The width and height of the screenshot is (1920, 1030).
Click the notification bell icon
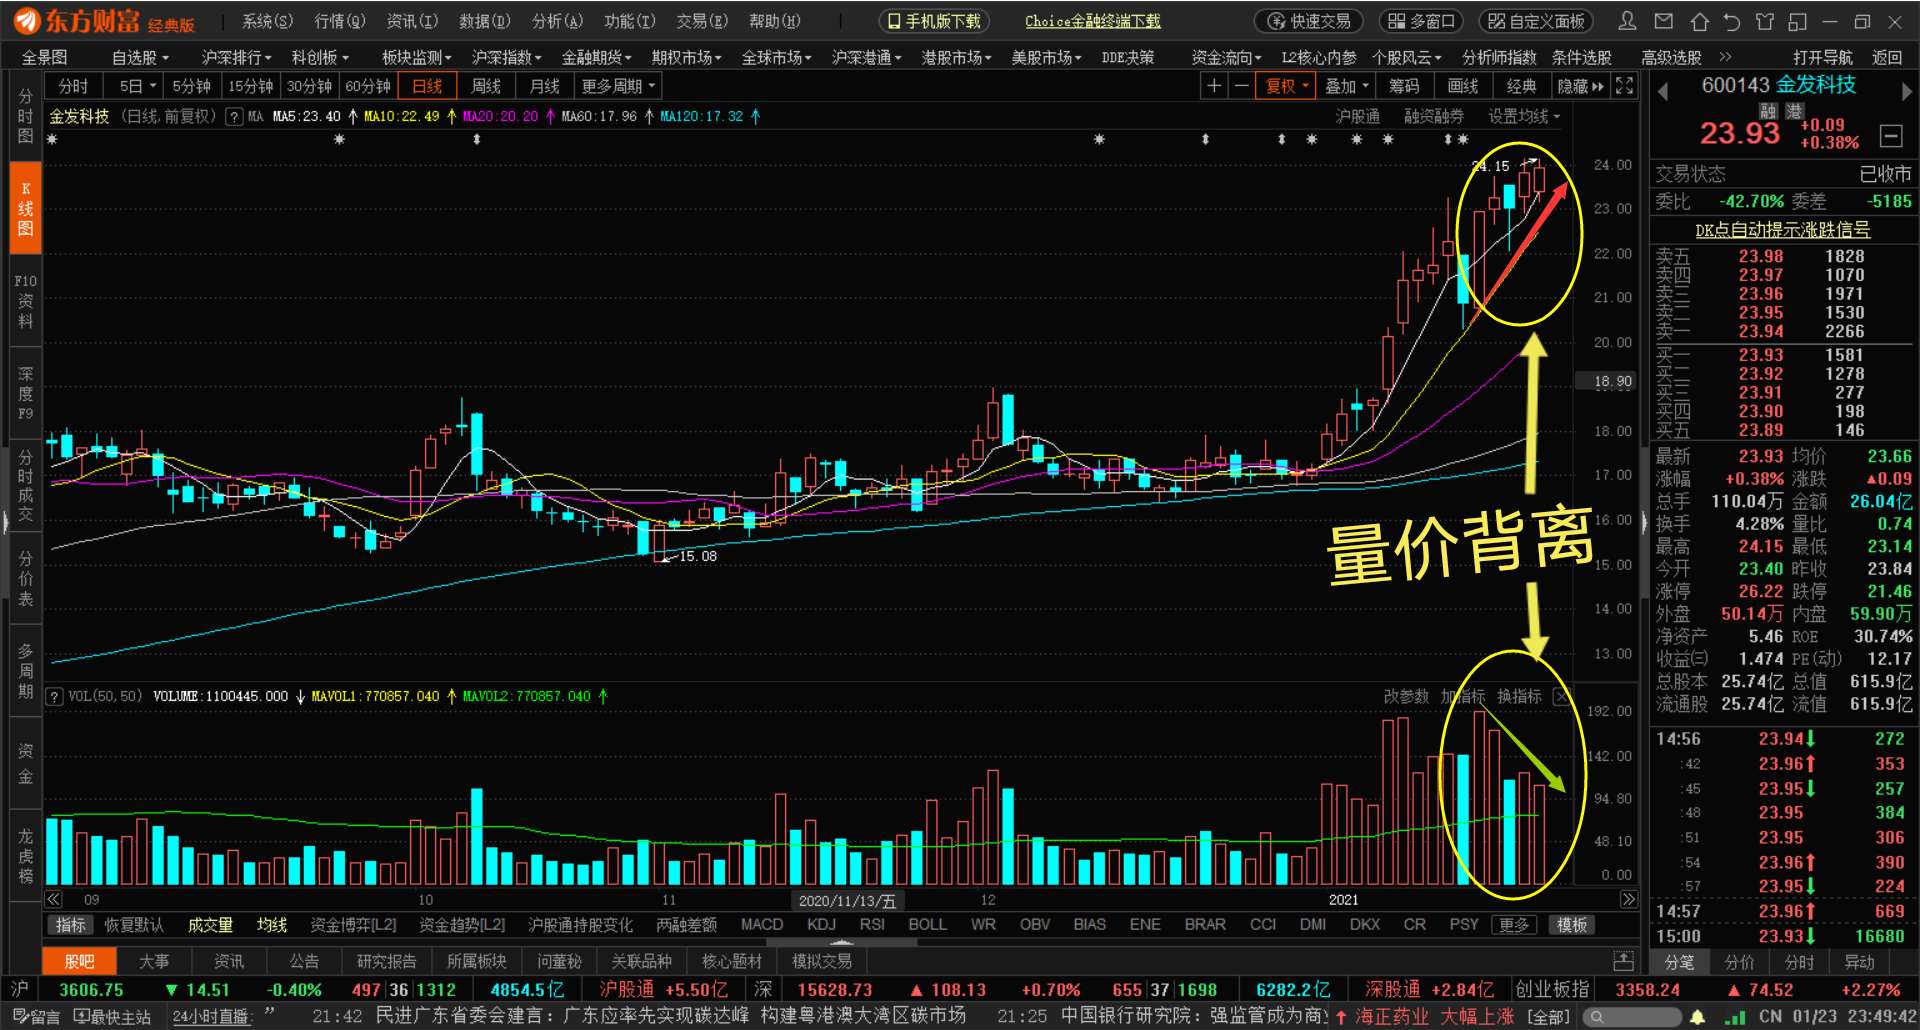pyautogui.click(x=1697, y=1017)
